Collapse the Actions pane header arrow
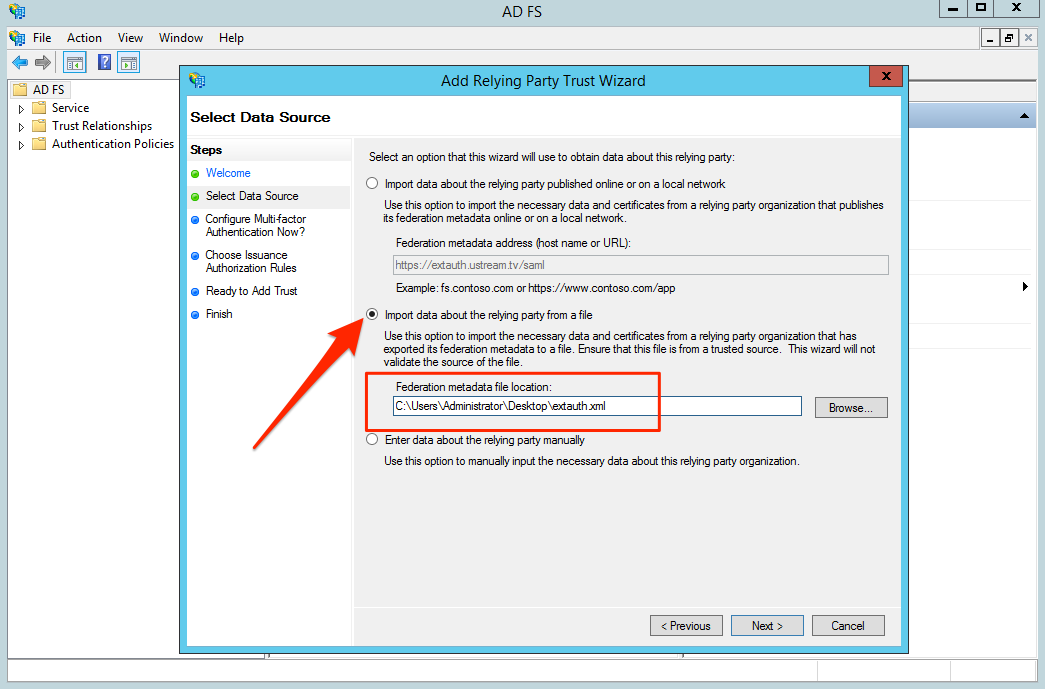 tap(1024, 116)
